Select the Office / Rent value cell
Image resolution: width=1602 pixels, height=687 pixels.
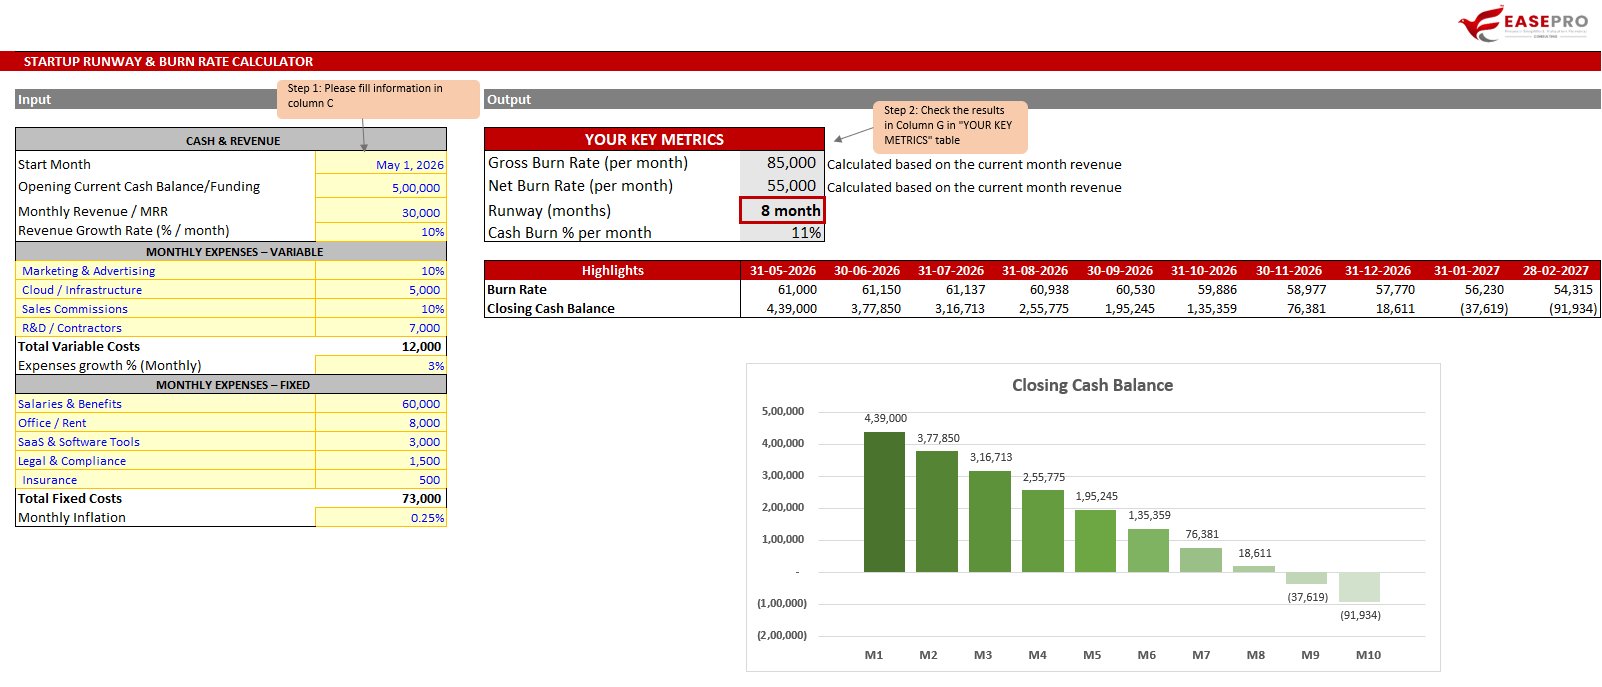(381, 423)
